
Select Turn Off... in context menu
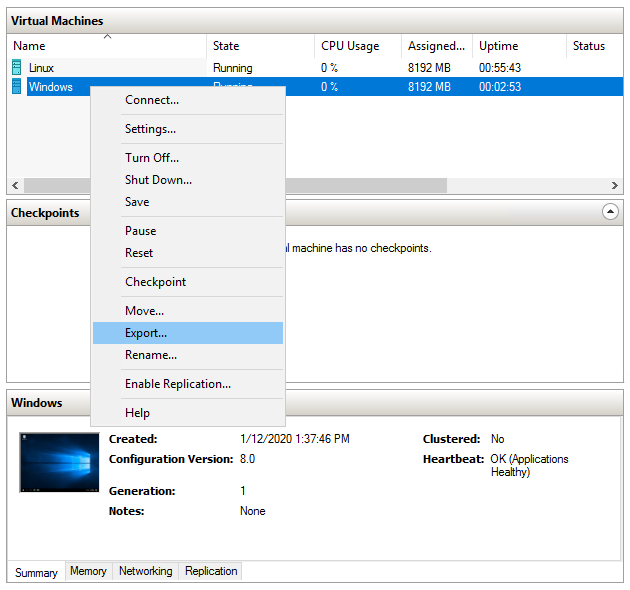(188, 158)
